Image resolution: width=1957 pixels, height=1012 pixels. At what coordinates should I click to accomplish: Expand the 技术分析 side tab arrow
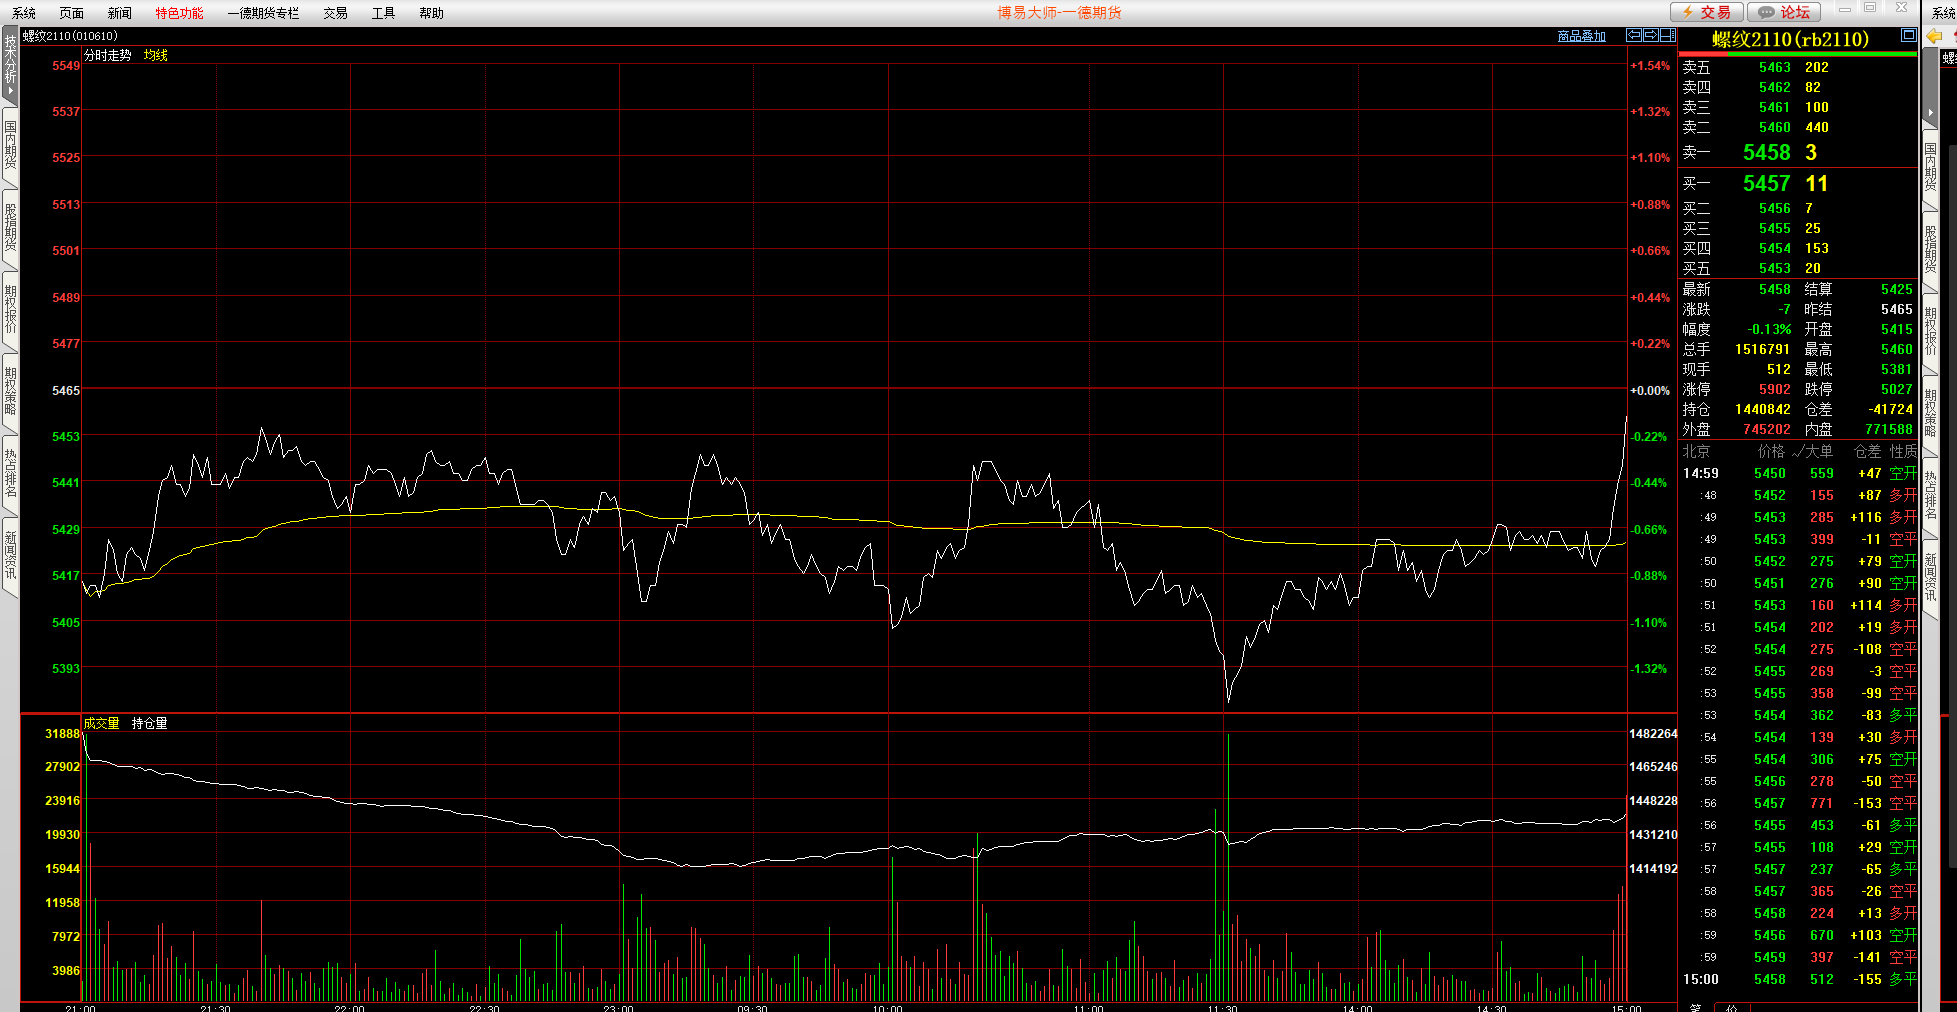coord(10,91)
